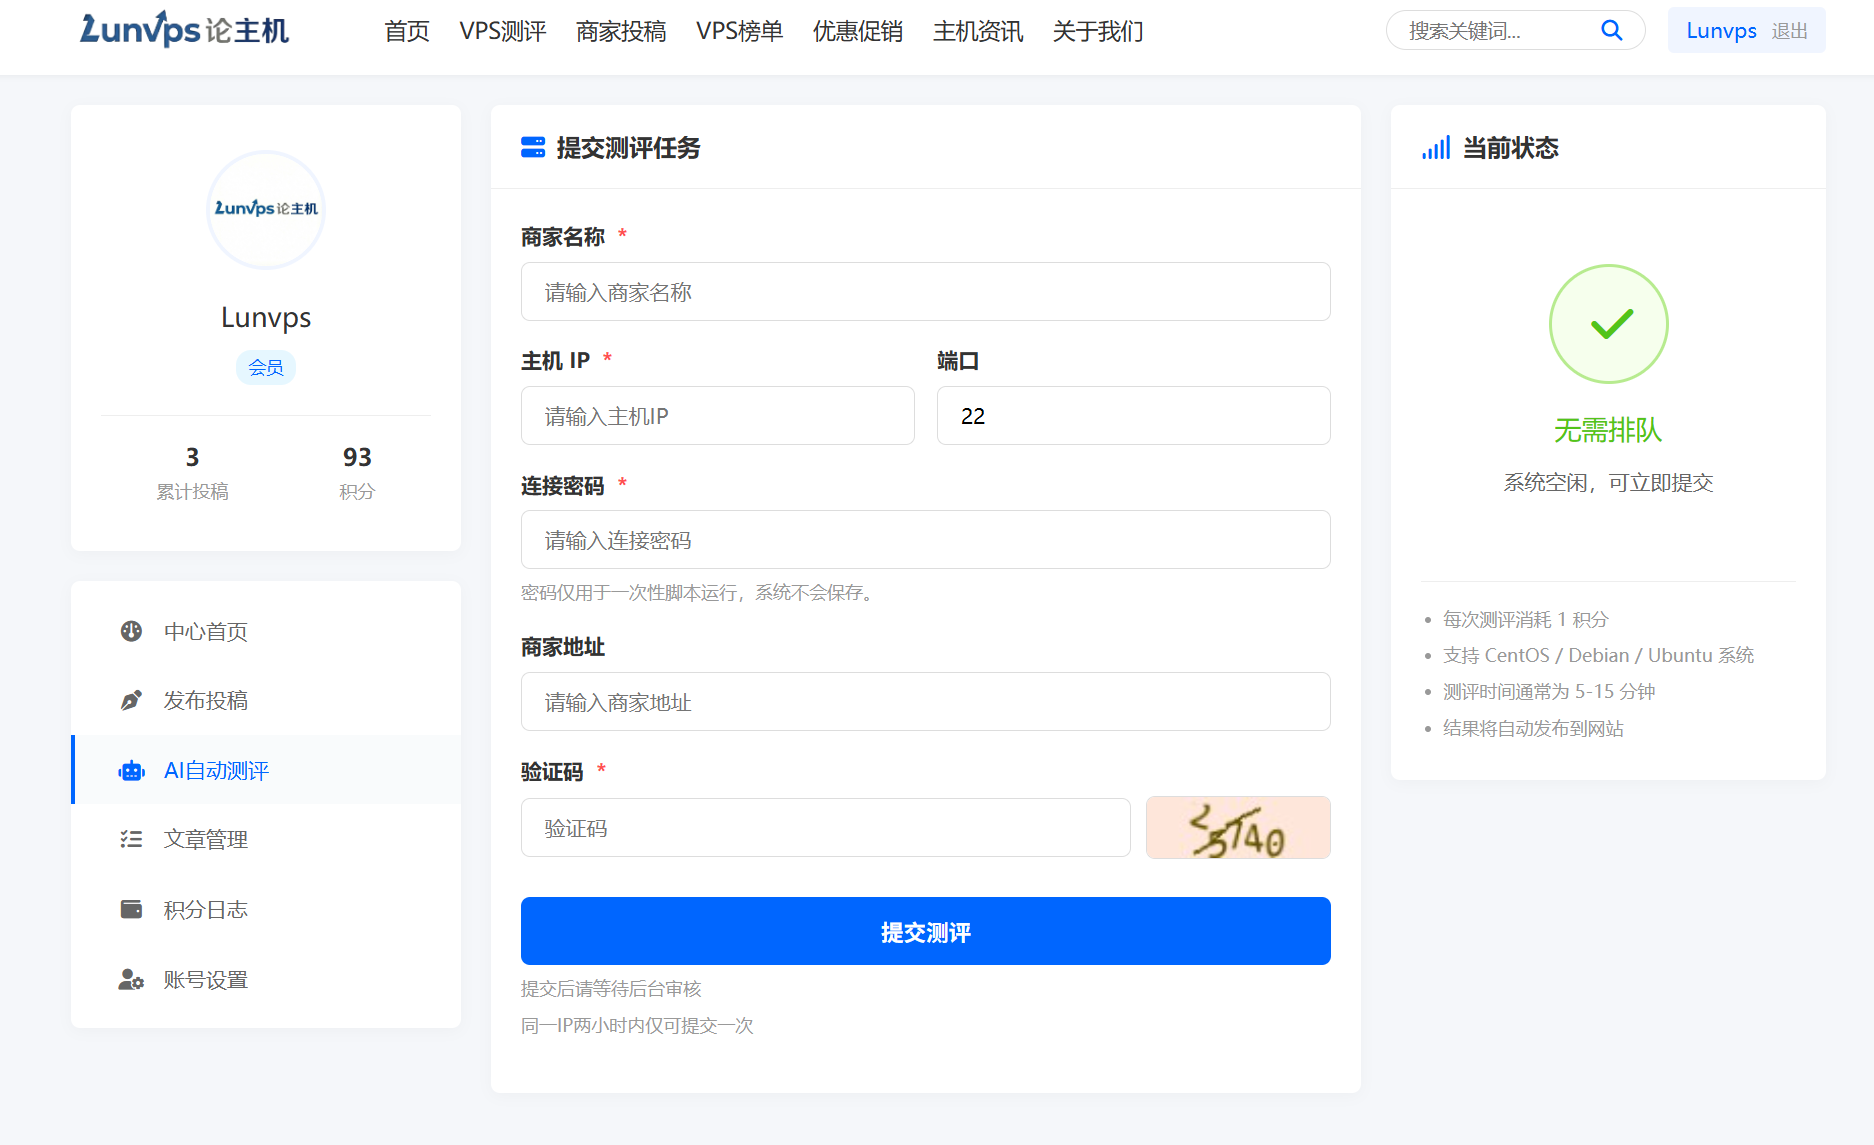Go to 优惠促销 in navigation

[x=857, y=31]
